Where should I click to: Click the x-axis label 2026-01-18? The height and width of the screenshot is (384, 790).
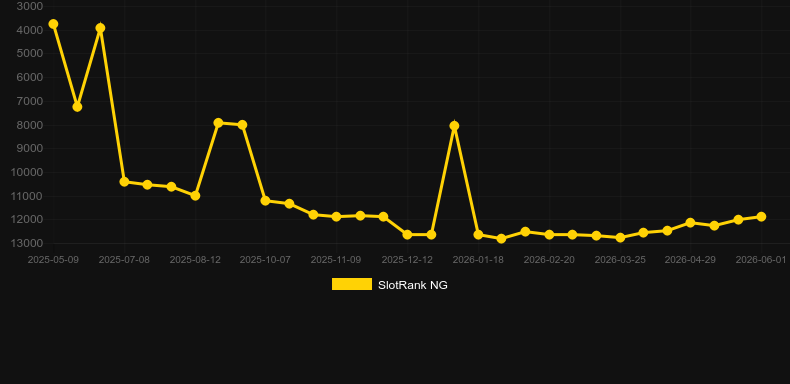(478, 260)
